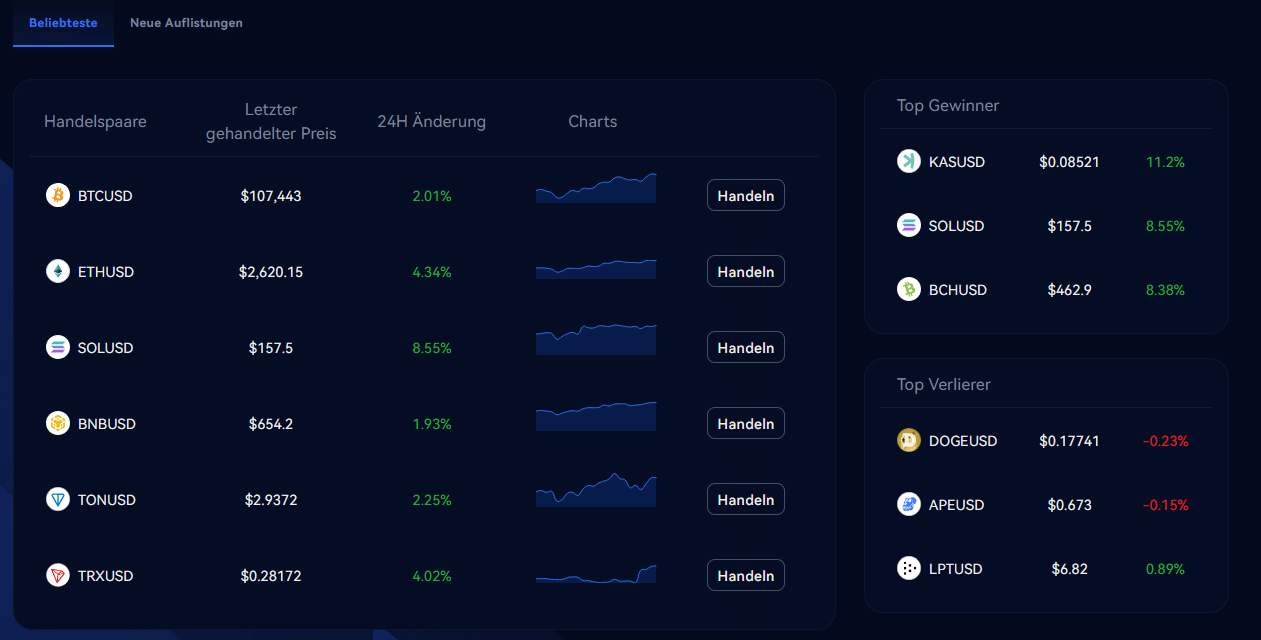Click the BNB coin icon
1261x640 pixels.
[x=58, y=423]
